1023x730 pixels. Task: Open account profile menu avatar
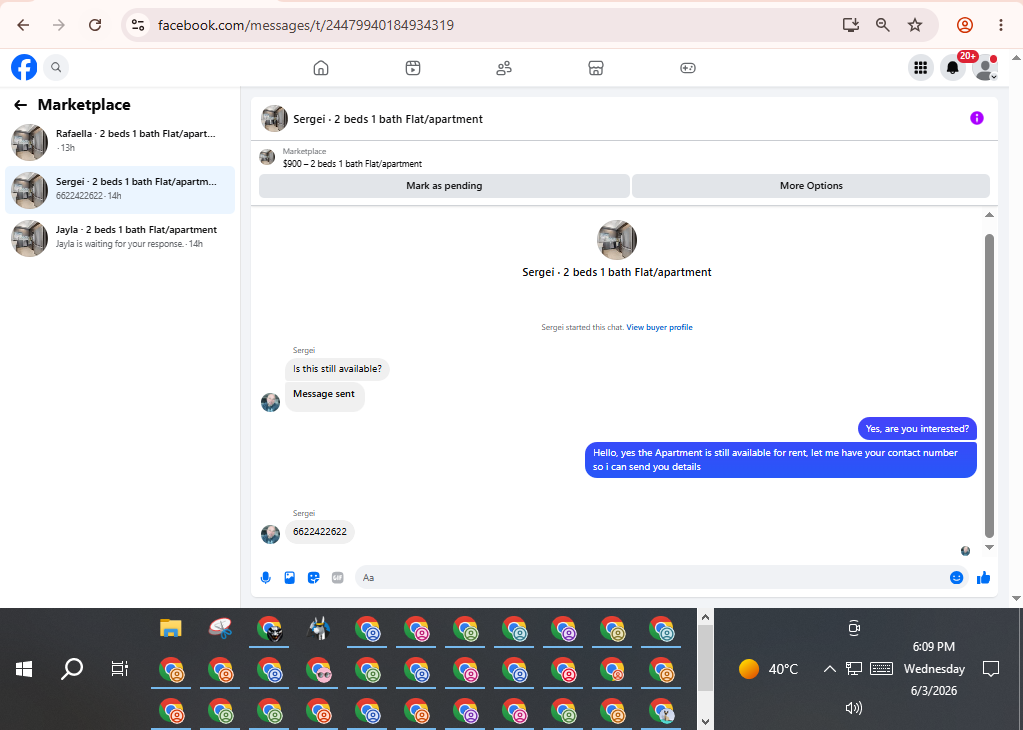coord(984,67)
